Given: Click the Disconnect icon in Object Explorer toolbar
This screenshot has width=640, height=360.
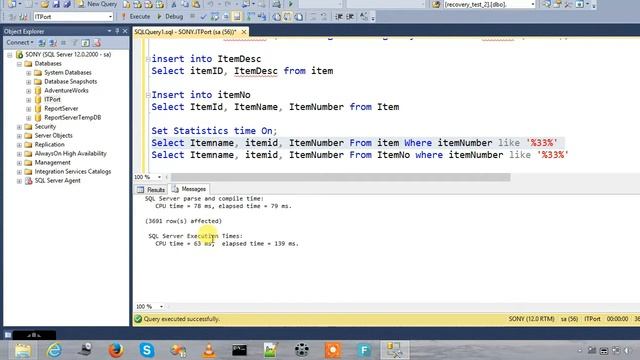Looking at the screenshot, I should (x=53, y=43).
